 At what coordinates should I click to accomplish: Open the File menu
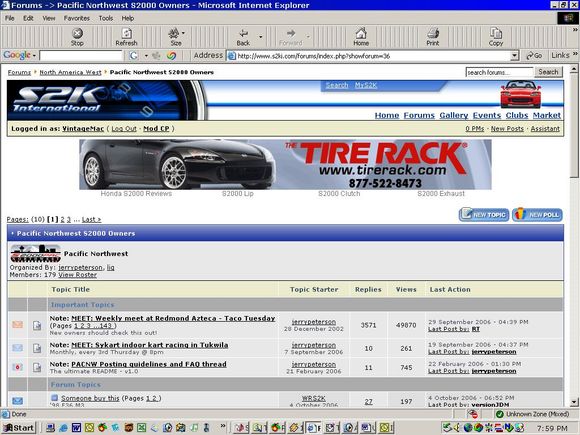pos(10,18)
